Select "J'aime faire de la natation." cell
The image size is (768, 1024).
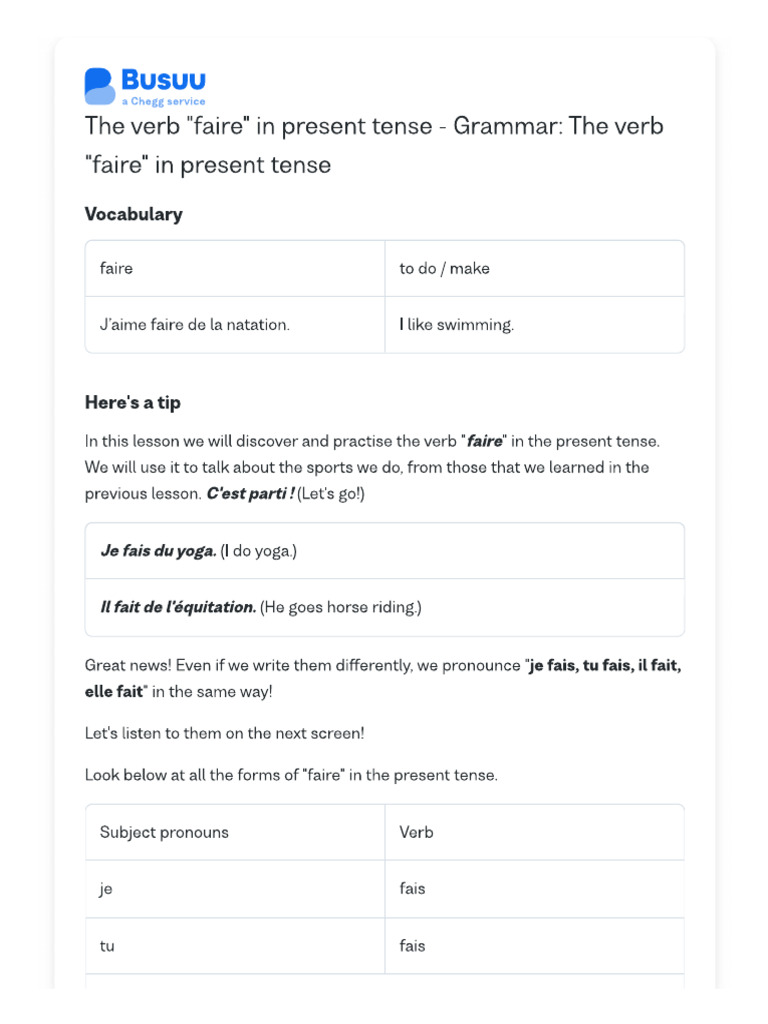(x=194, y=325)
